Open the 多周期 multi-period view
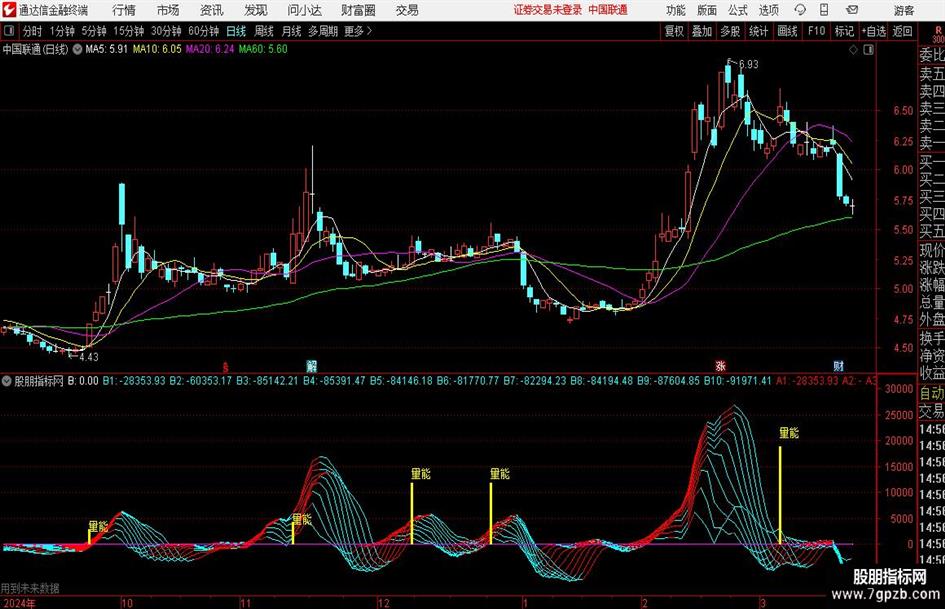The height and width of the screenshot is (609, 945). [323, 31]
